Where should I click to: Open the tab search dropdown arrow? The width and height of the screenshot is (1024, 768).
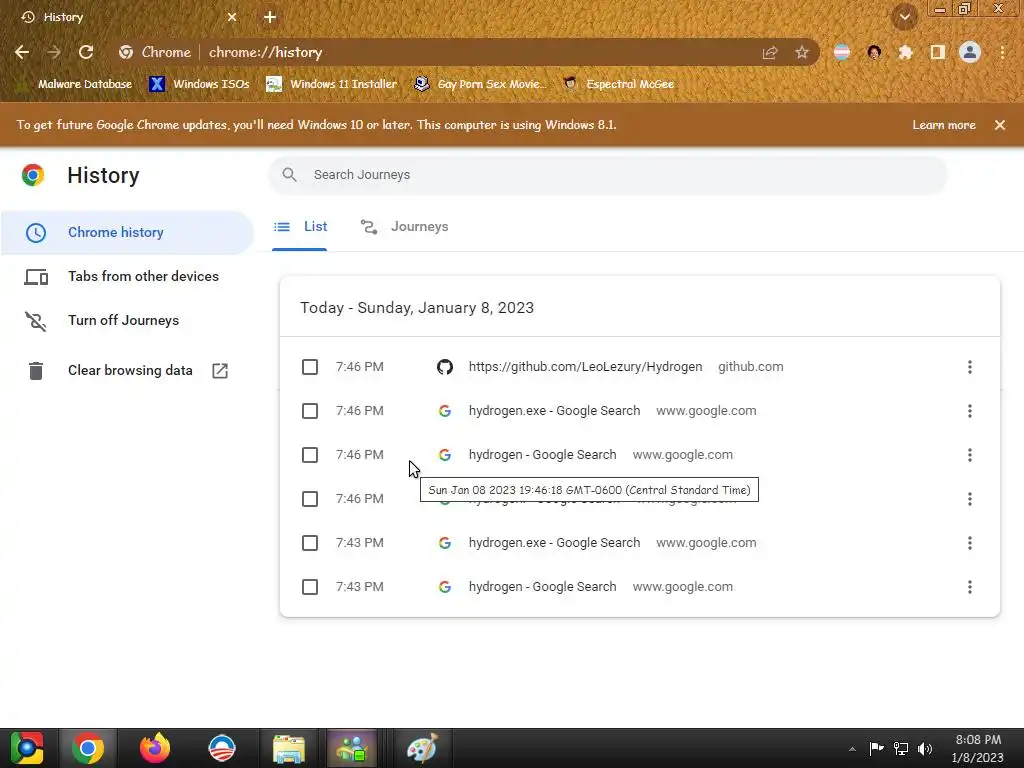905,17
